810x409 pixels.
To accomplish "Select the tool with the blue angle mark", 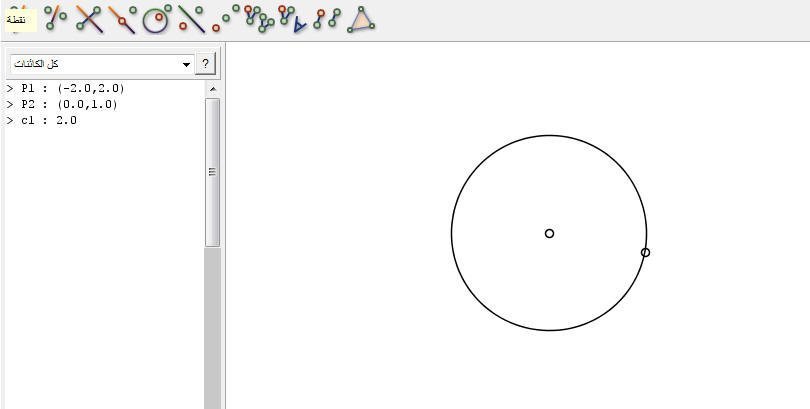I will pos(292,19).
